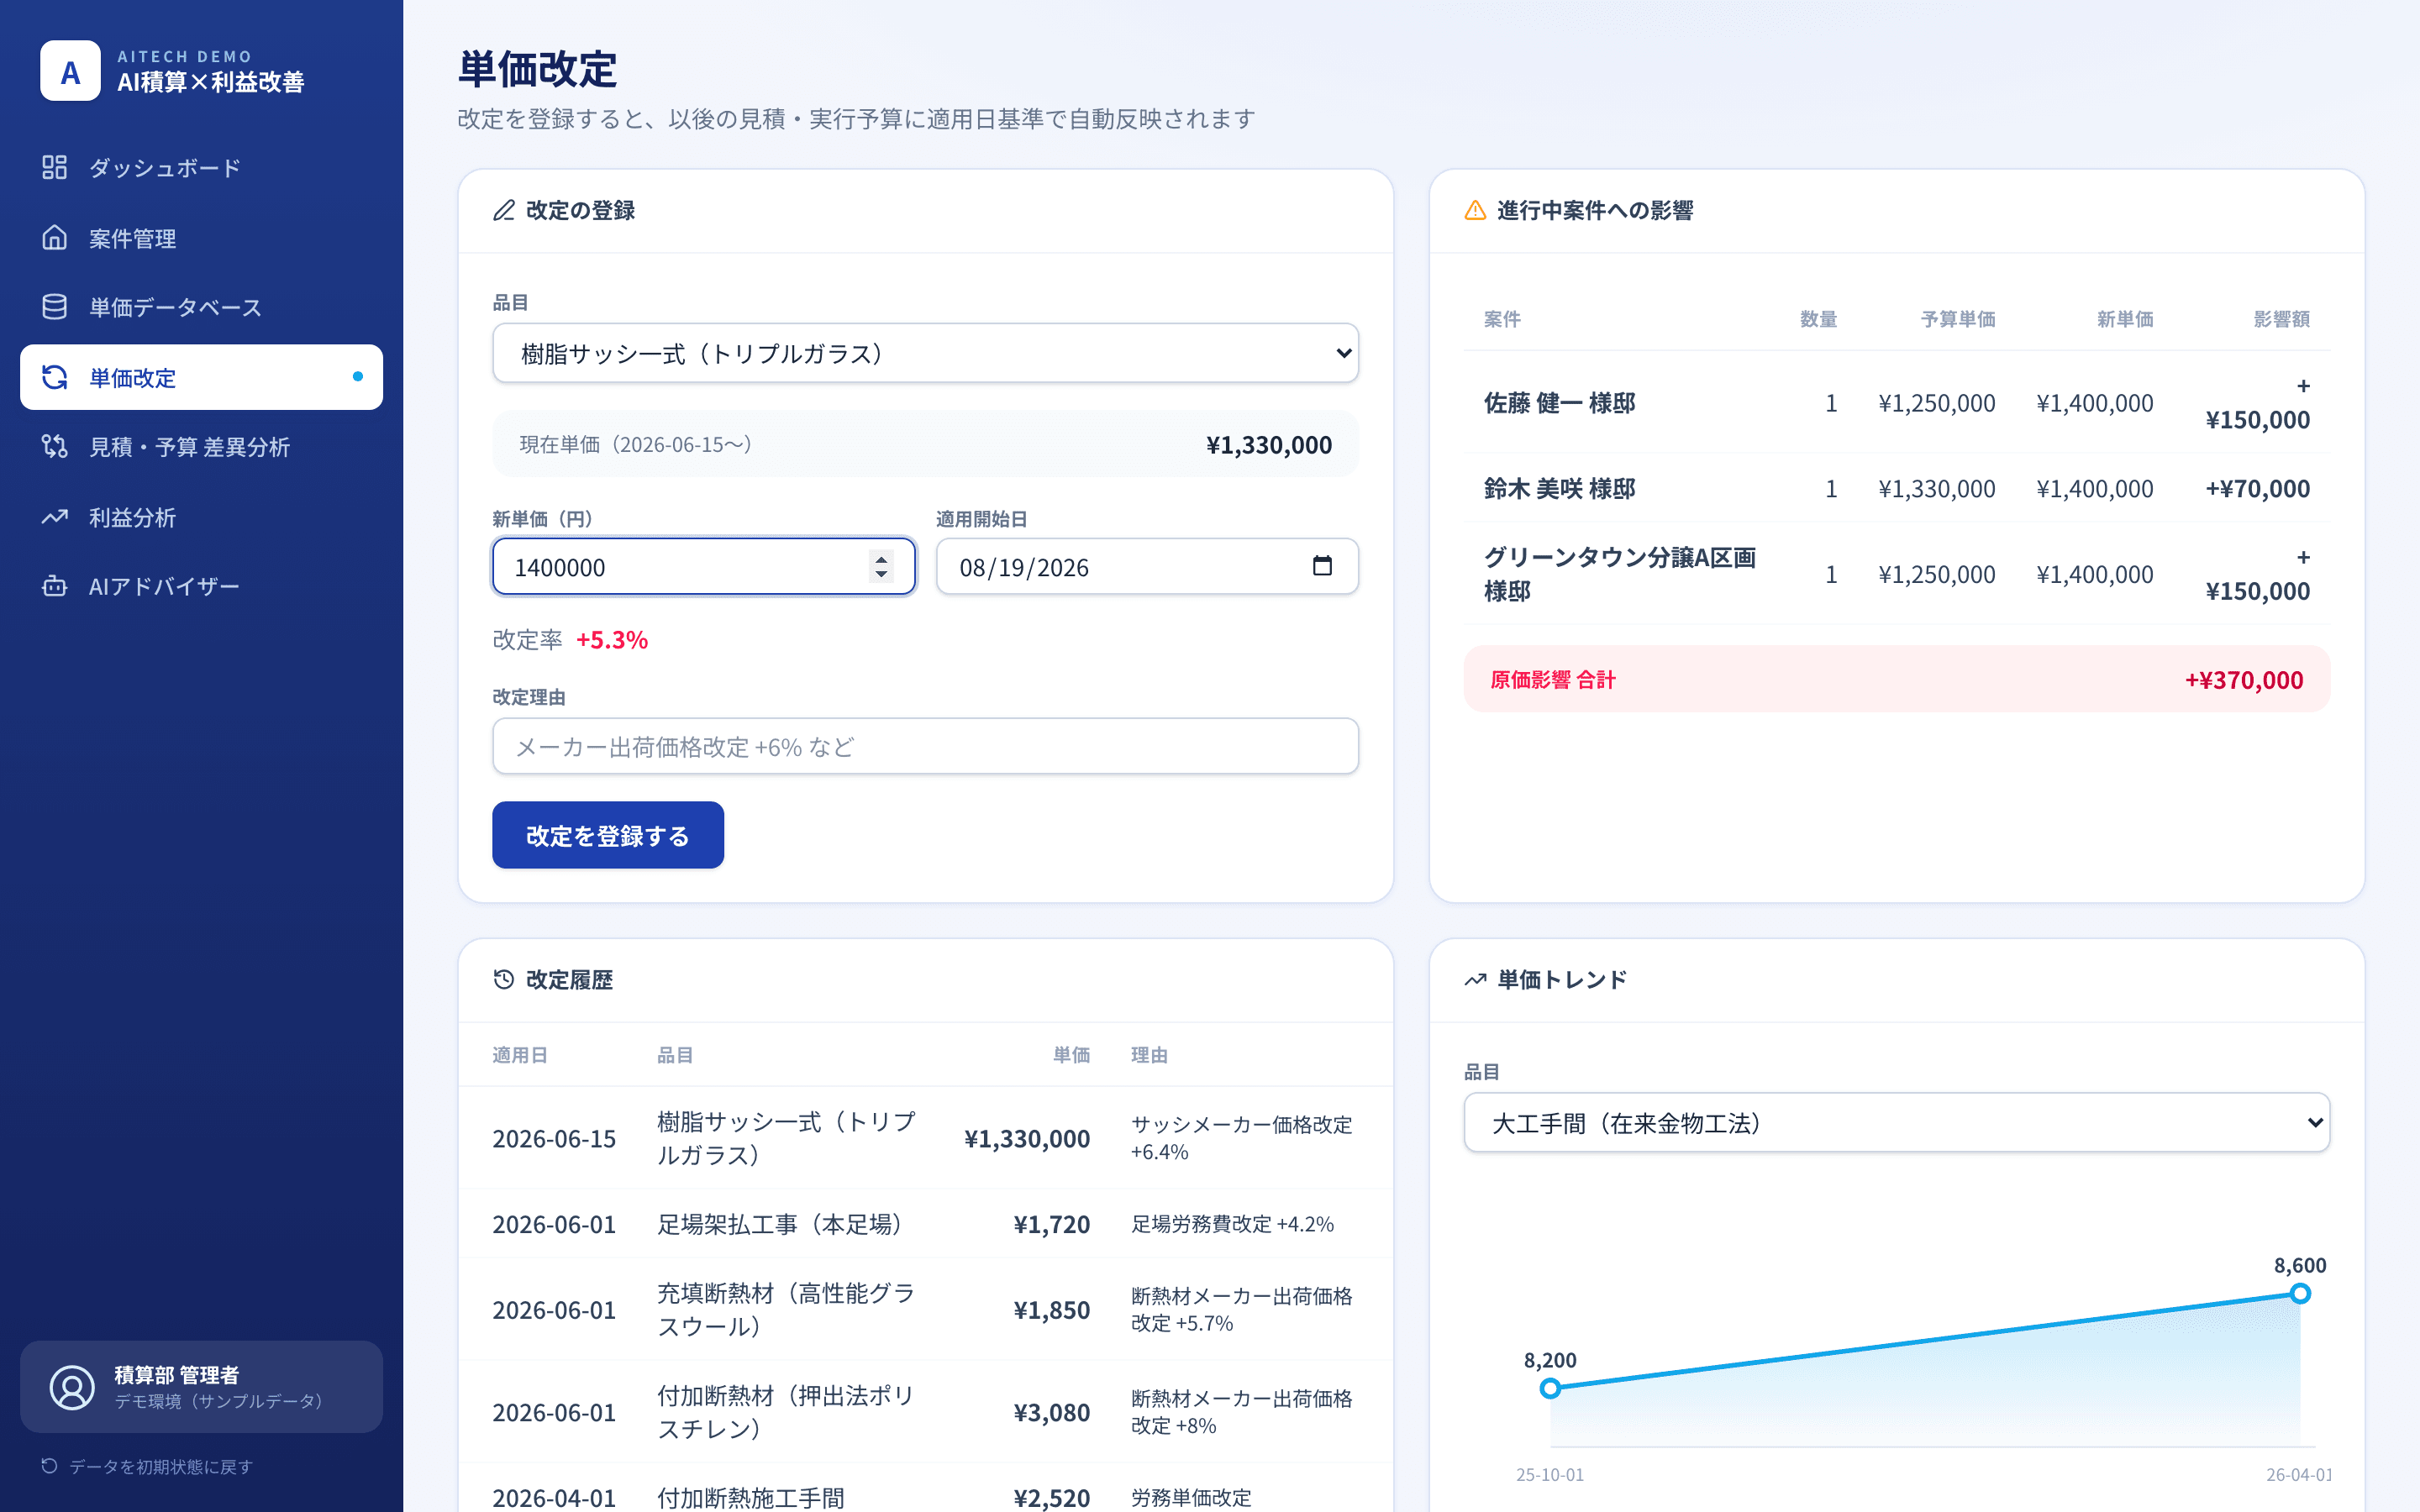2420x1512 pixels.
Task: Expand the 単価トレンド 品目 dropdown 大工手間
Action: [1896, 1123]
